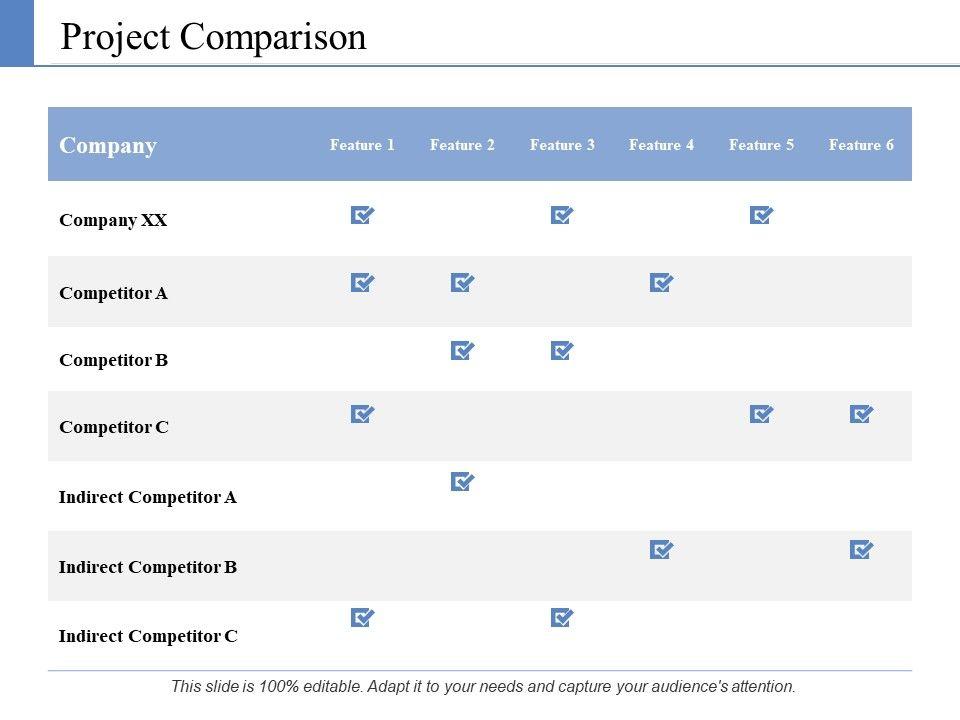Select Competitor A Feature 4 checkmark

[662, 283]
